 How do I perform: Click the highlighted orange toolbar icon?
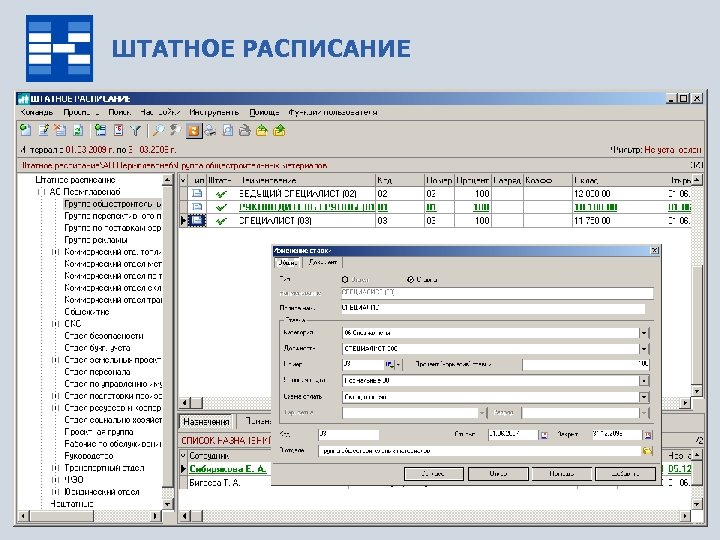click(194, 130)
